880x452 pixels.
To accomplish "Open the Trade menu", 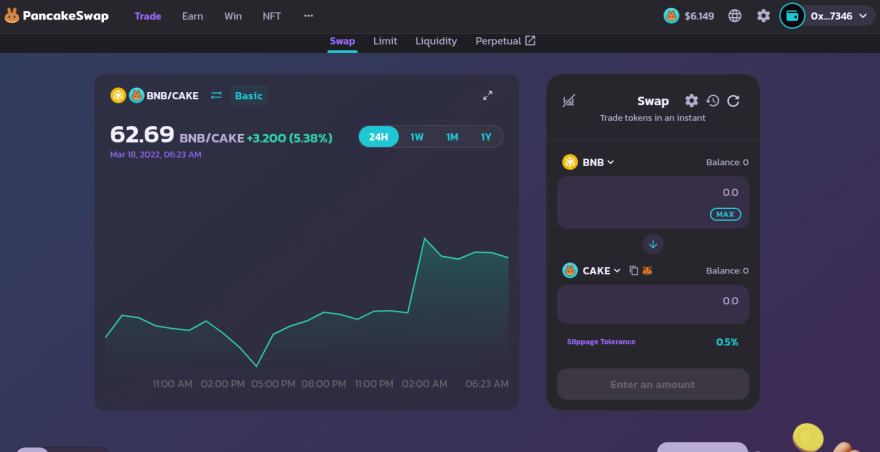I will [x=148, y=16].
